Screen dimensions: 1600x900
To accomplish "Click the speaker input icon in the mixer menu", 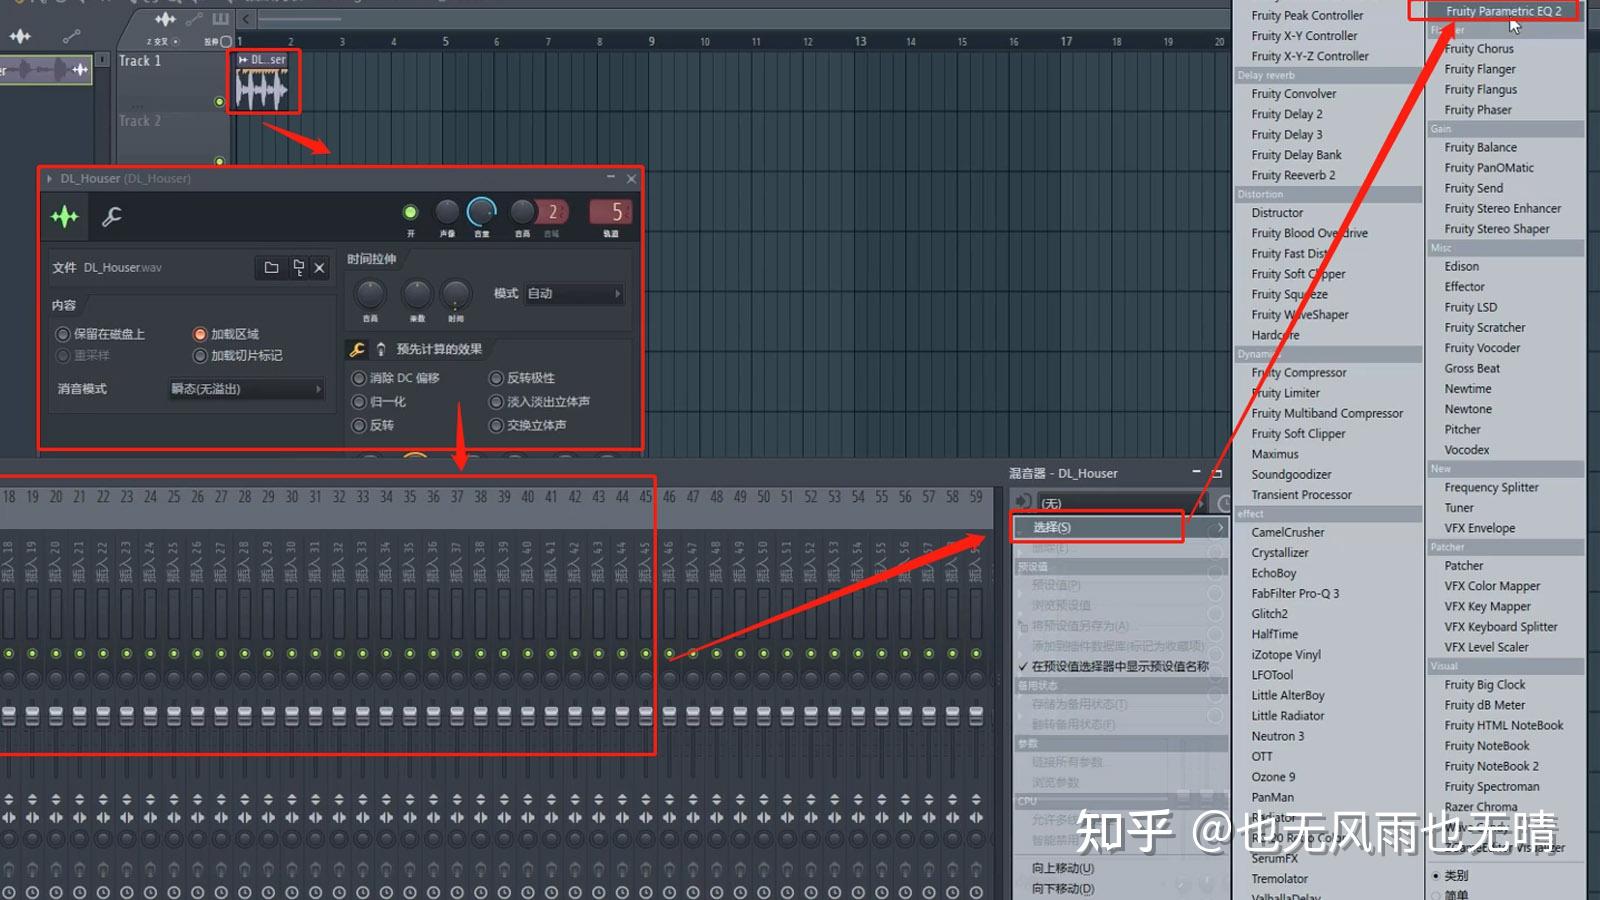I will click(x=1022, y=502).
